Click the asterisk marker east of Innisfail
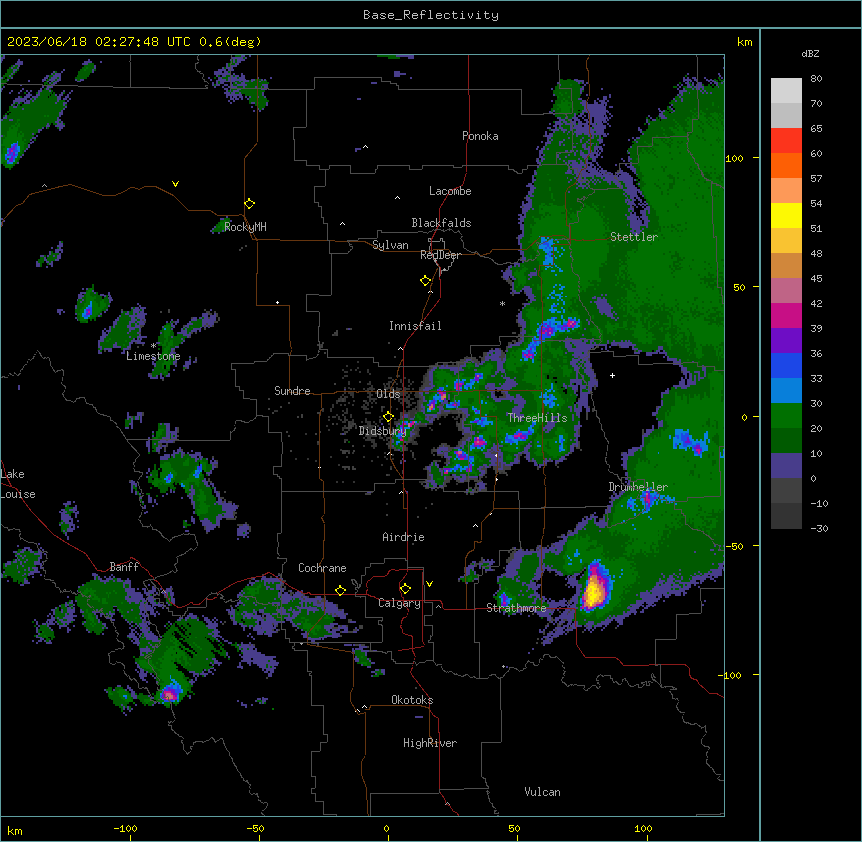The image size is (862, 842). (502, 303)
